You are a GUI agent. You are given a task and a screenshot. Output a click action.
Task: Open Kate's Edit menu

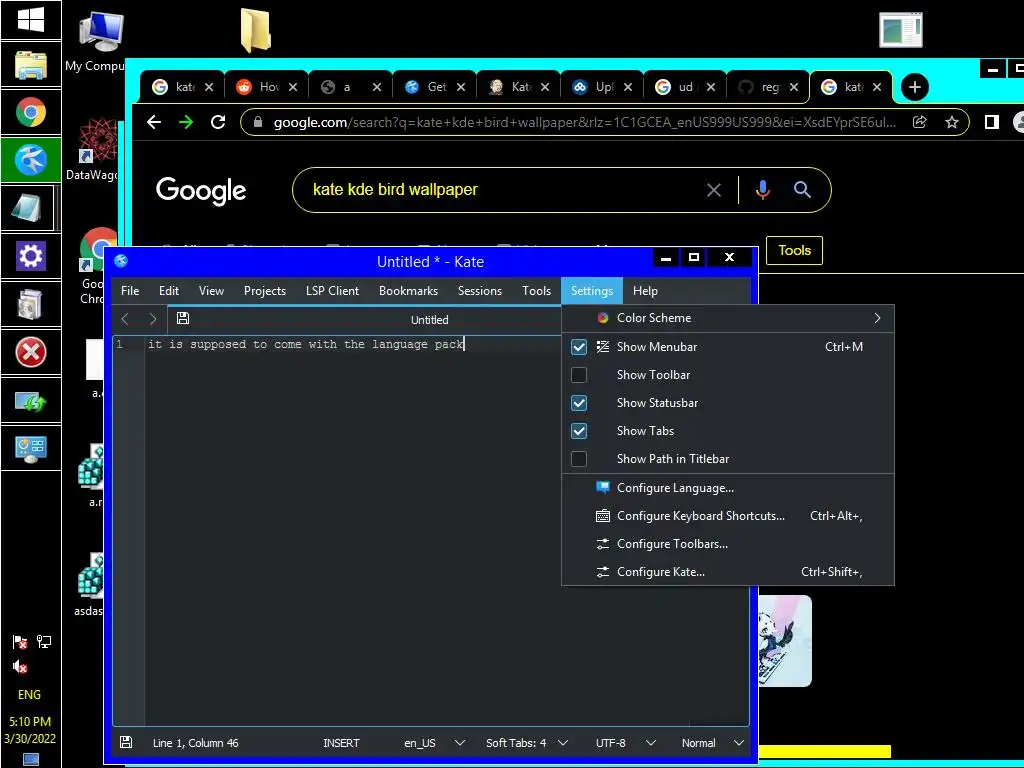(x=168, y=291)
